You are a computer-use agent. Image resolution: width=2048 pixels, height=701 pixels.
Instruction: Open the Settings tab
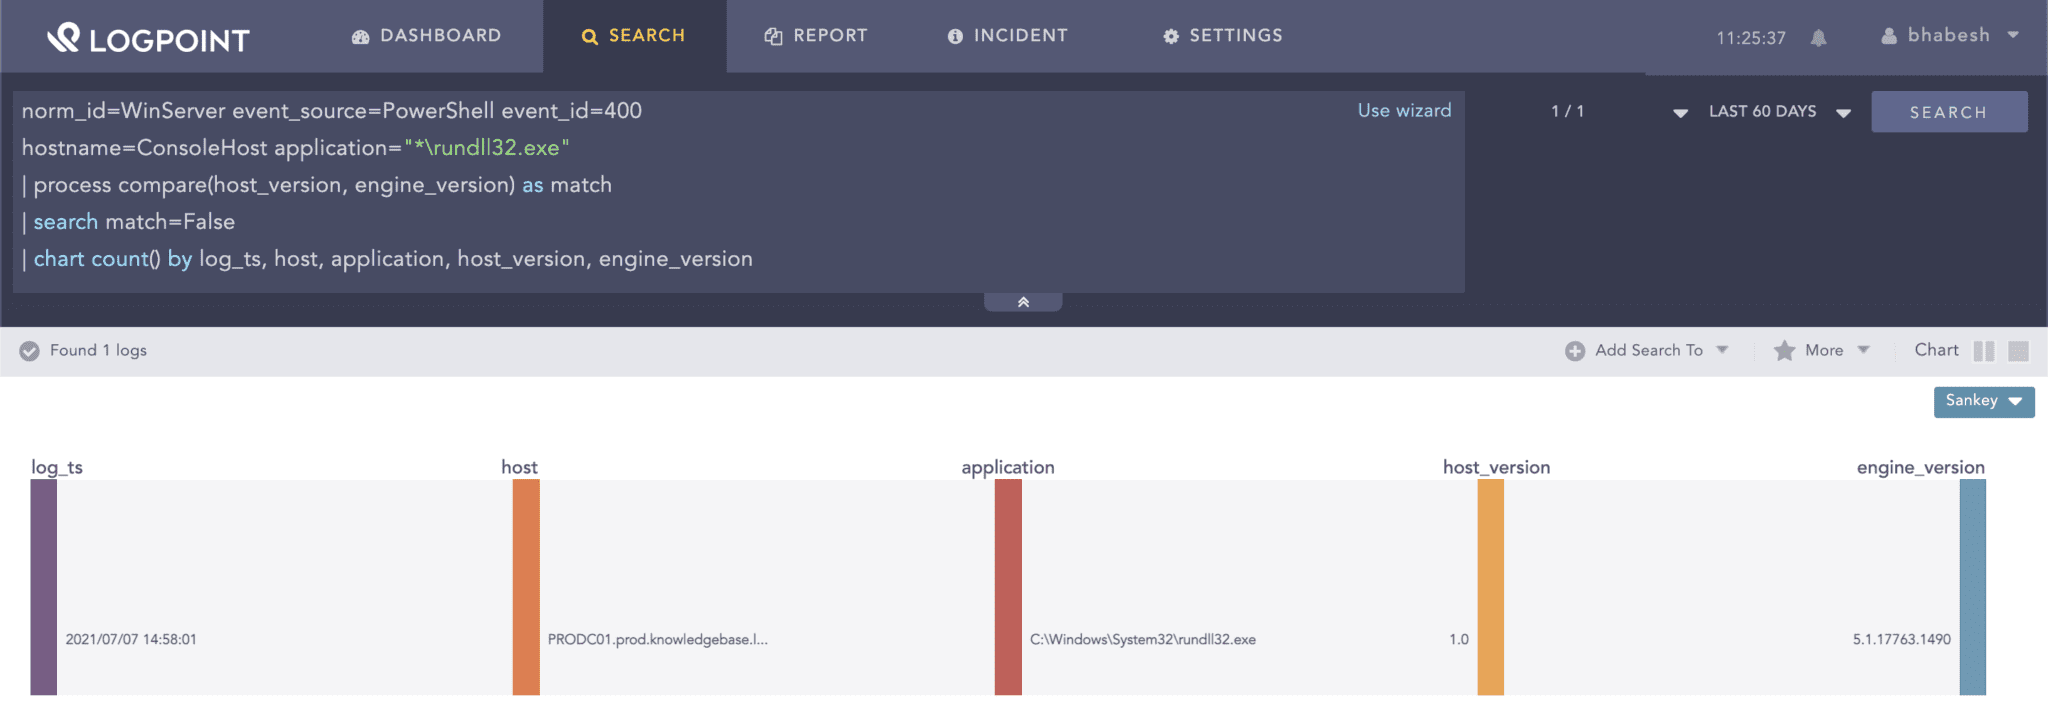(1223, 36)
